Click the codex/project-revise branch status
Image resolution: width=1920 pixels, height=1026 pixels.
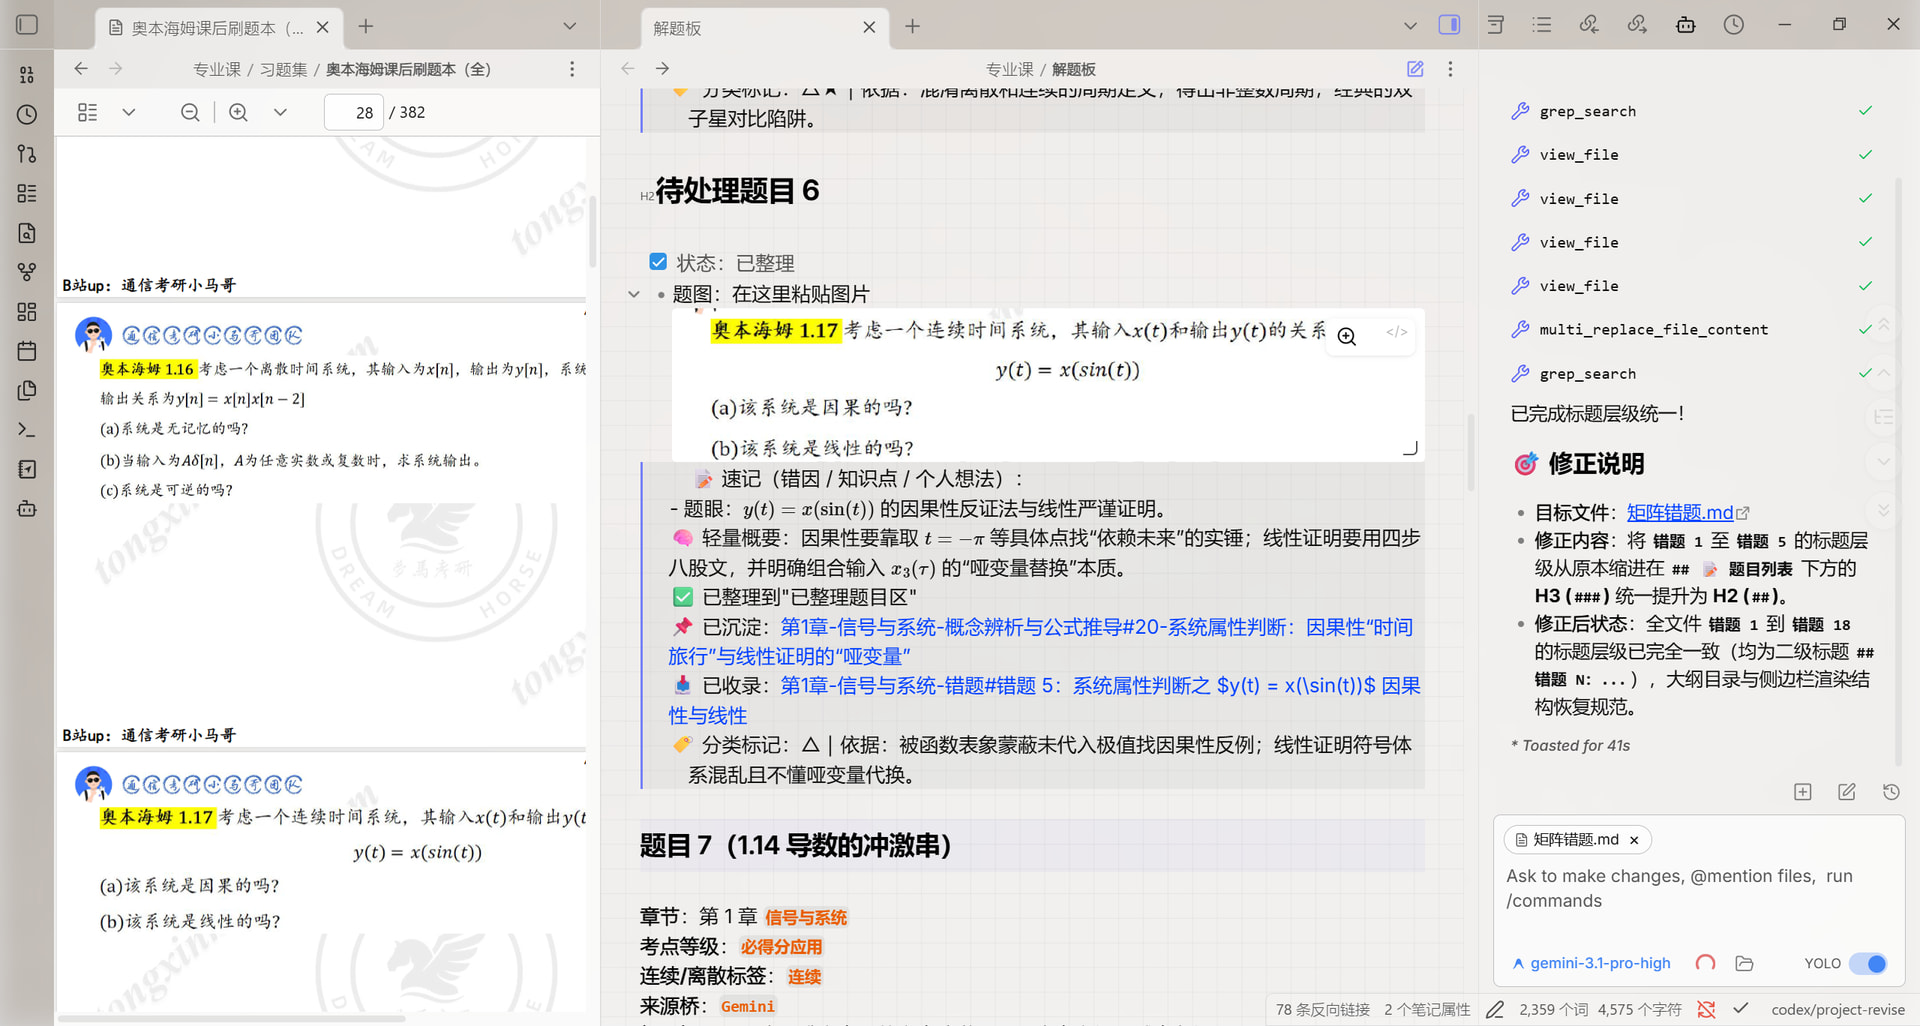[x=1837, y=1009]
